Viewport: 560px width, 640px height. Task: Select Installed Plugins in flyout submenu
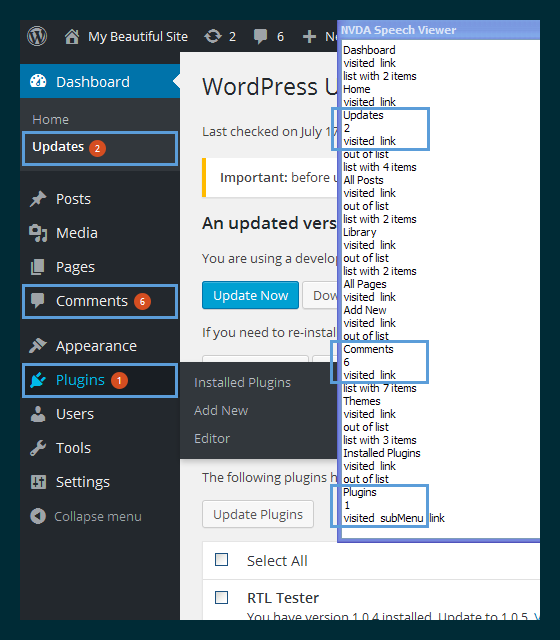(242, 382)
